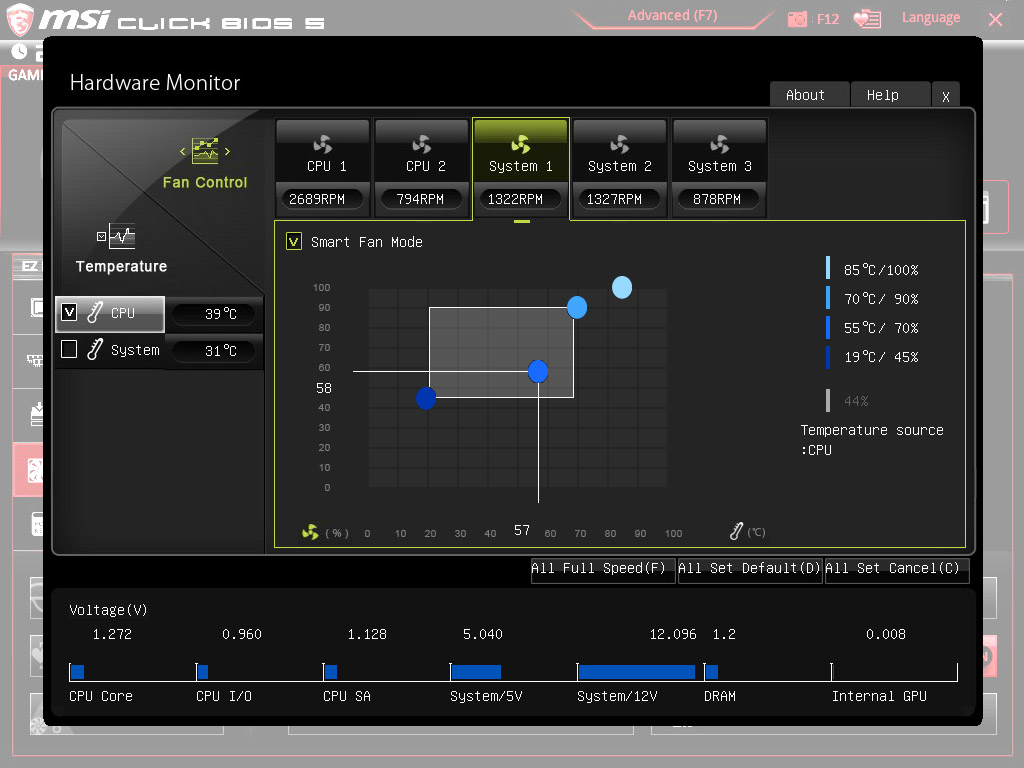Select the CPU 2 fan tab
Image resolution: width=1024 pixels, height=768 pixels.
click(422, 168)
